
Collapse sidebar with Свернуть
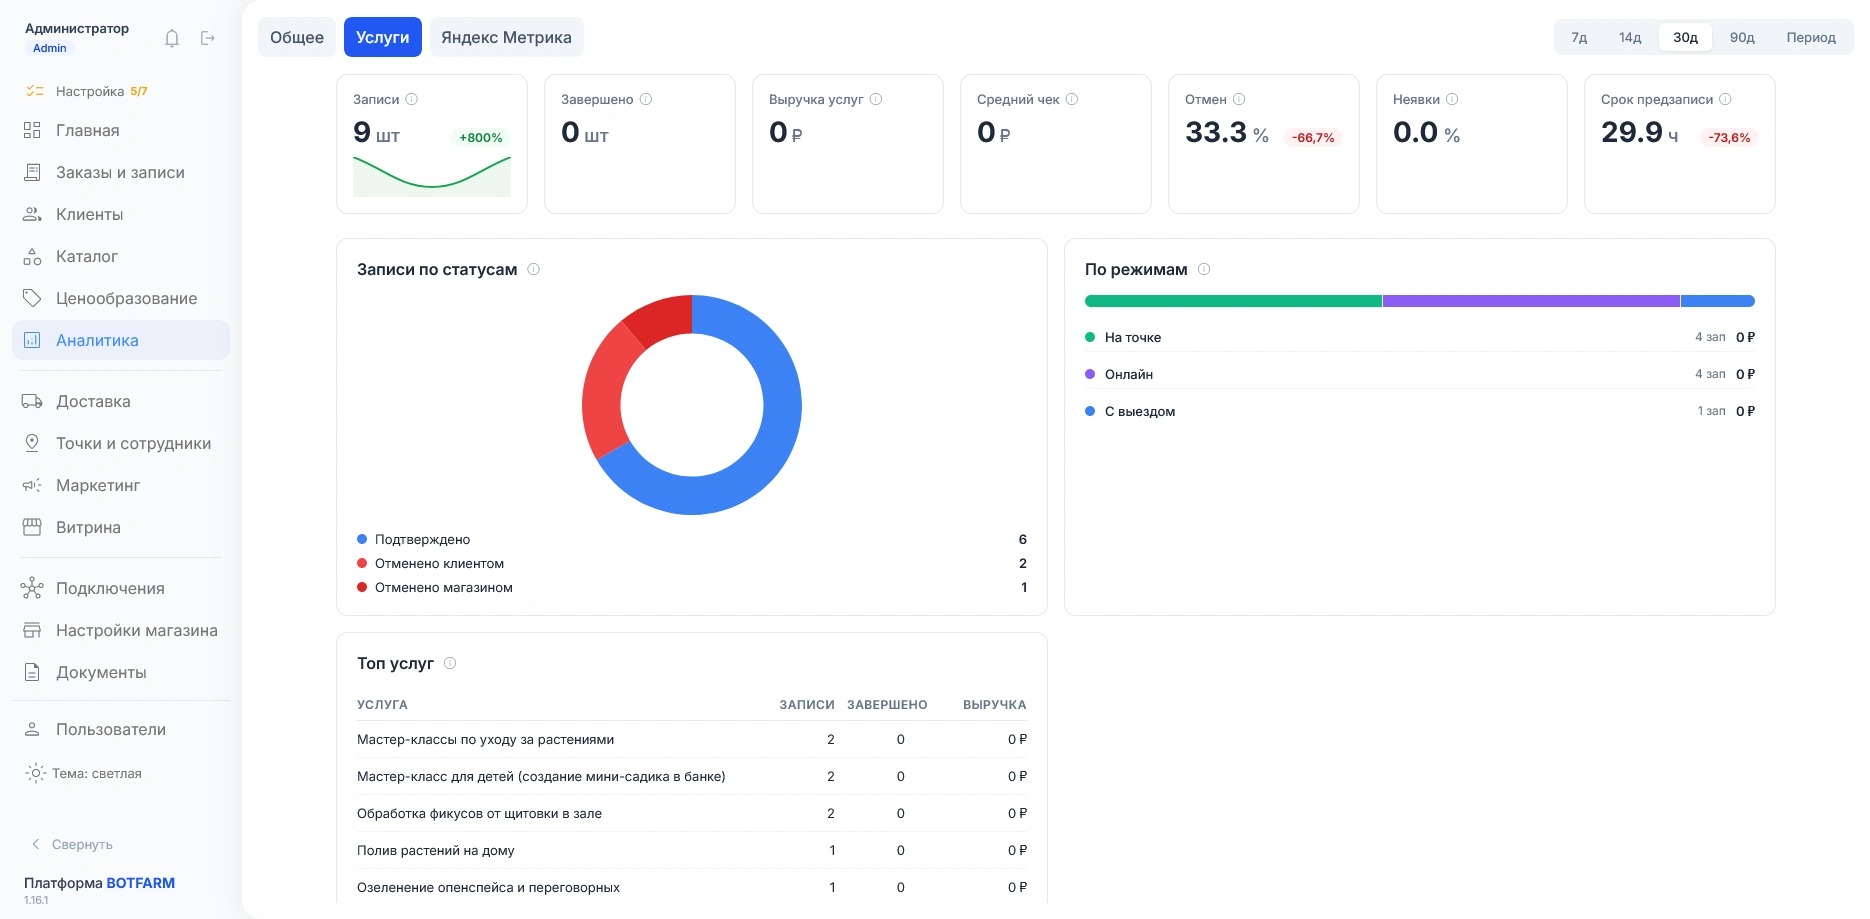point(71,844)
